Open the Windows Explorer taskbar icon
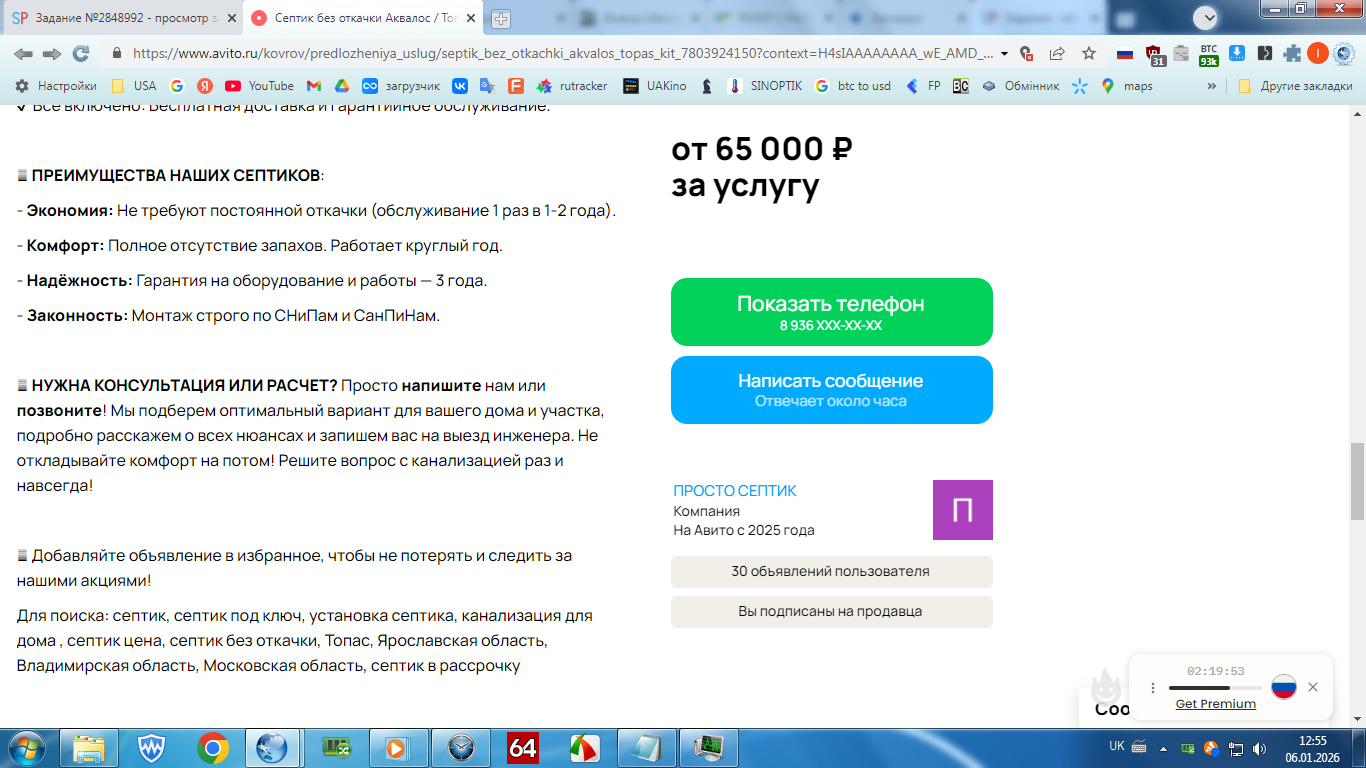The image size is (1366, 768). point(89,748)
